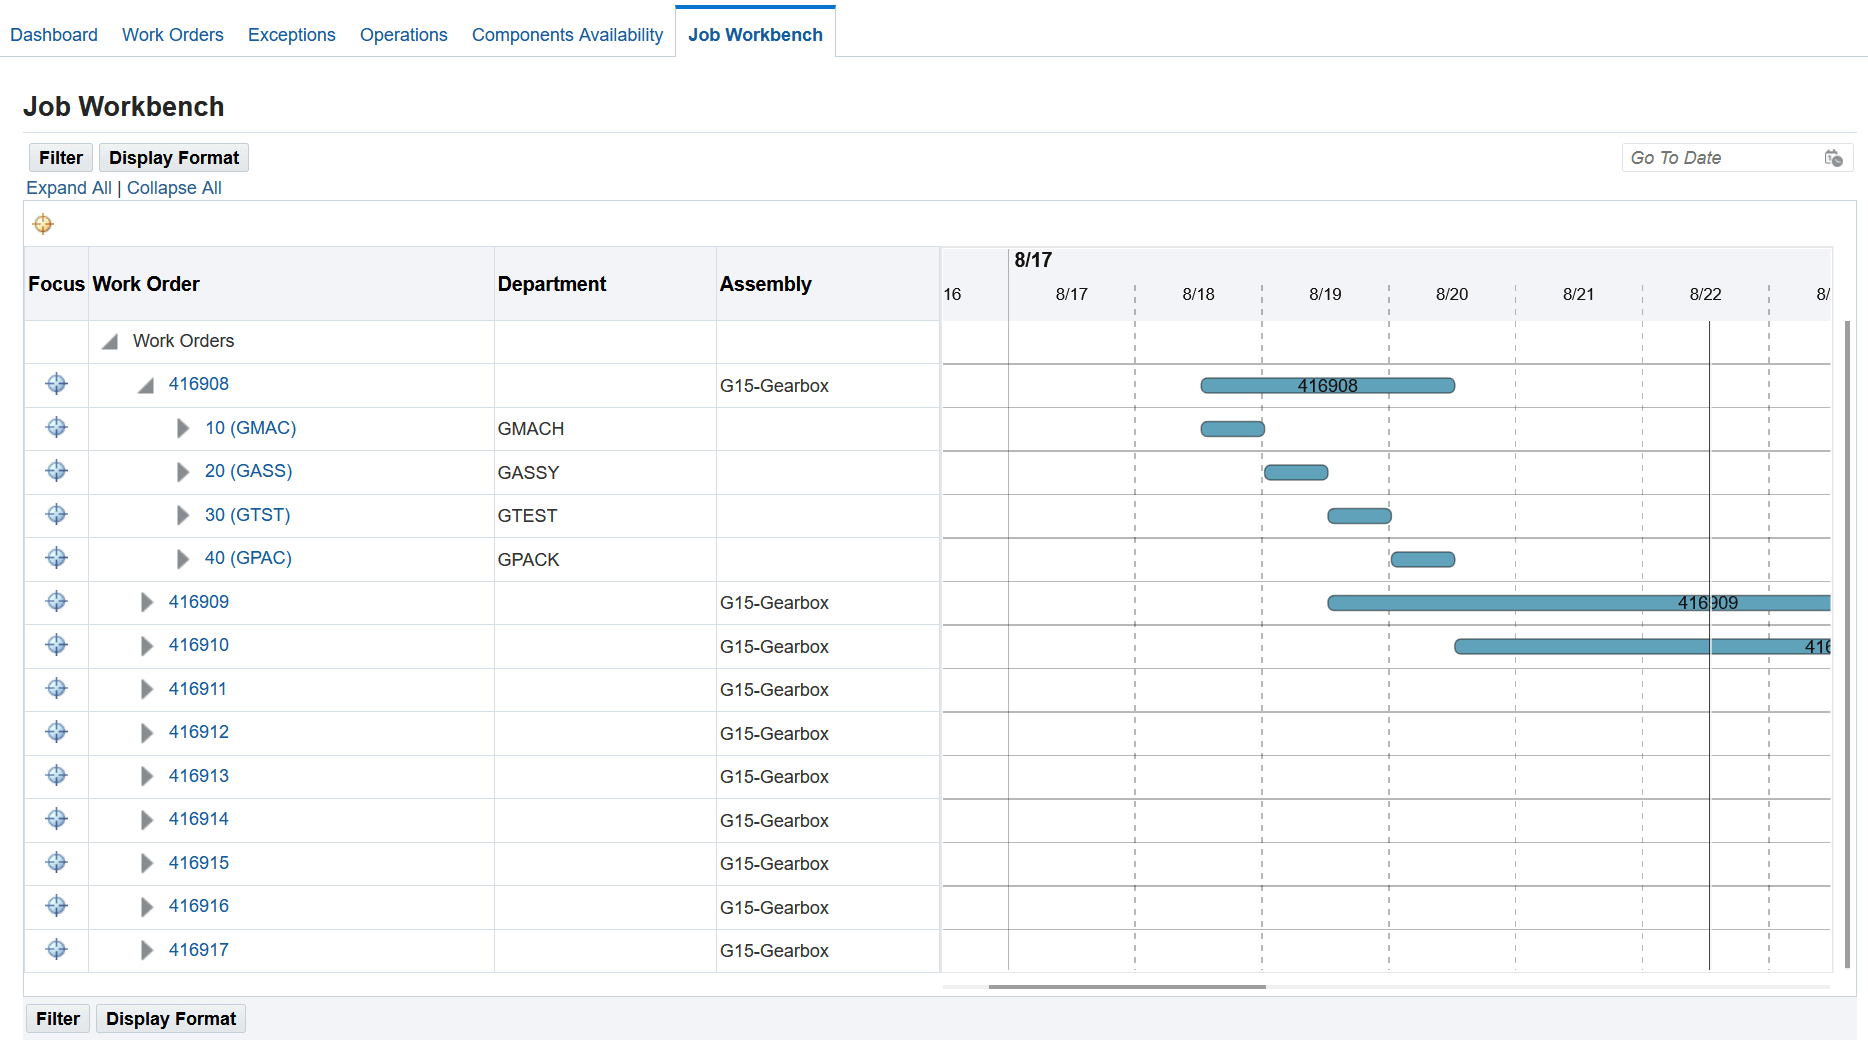Focus on work order 416910 row

(57, 645)
